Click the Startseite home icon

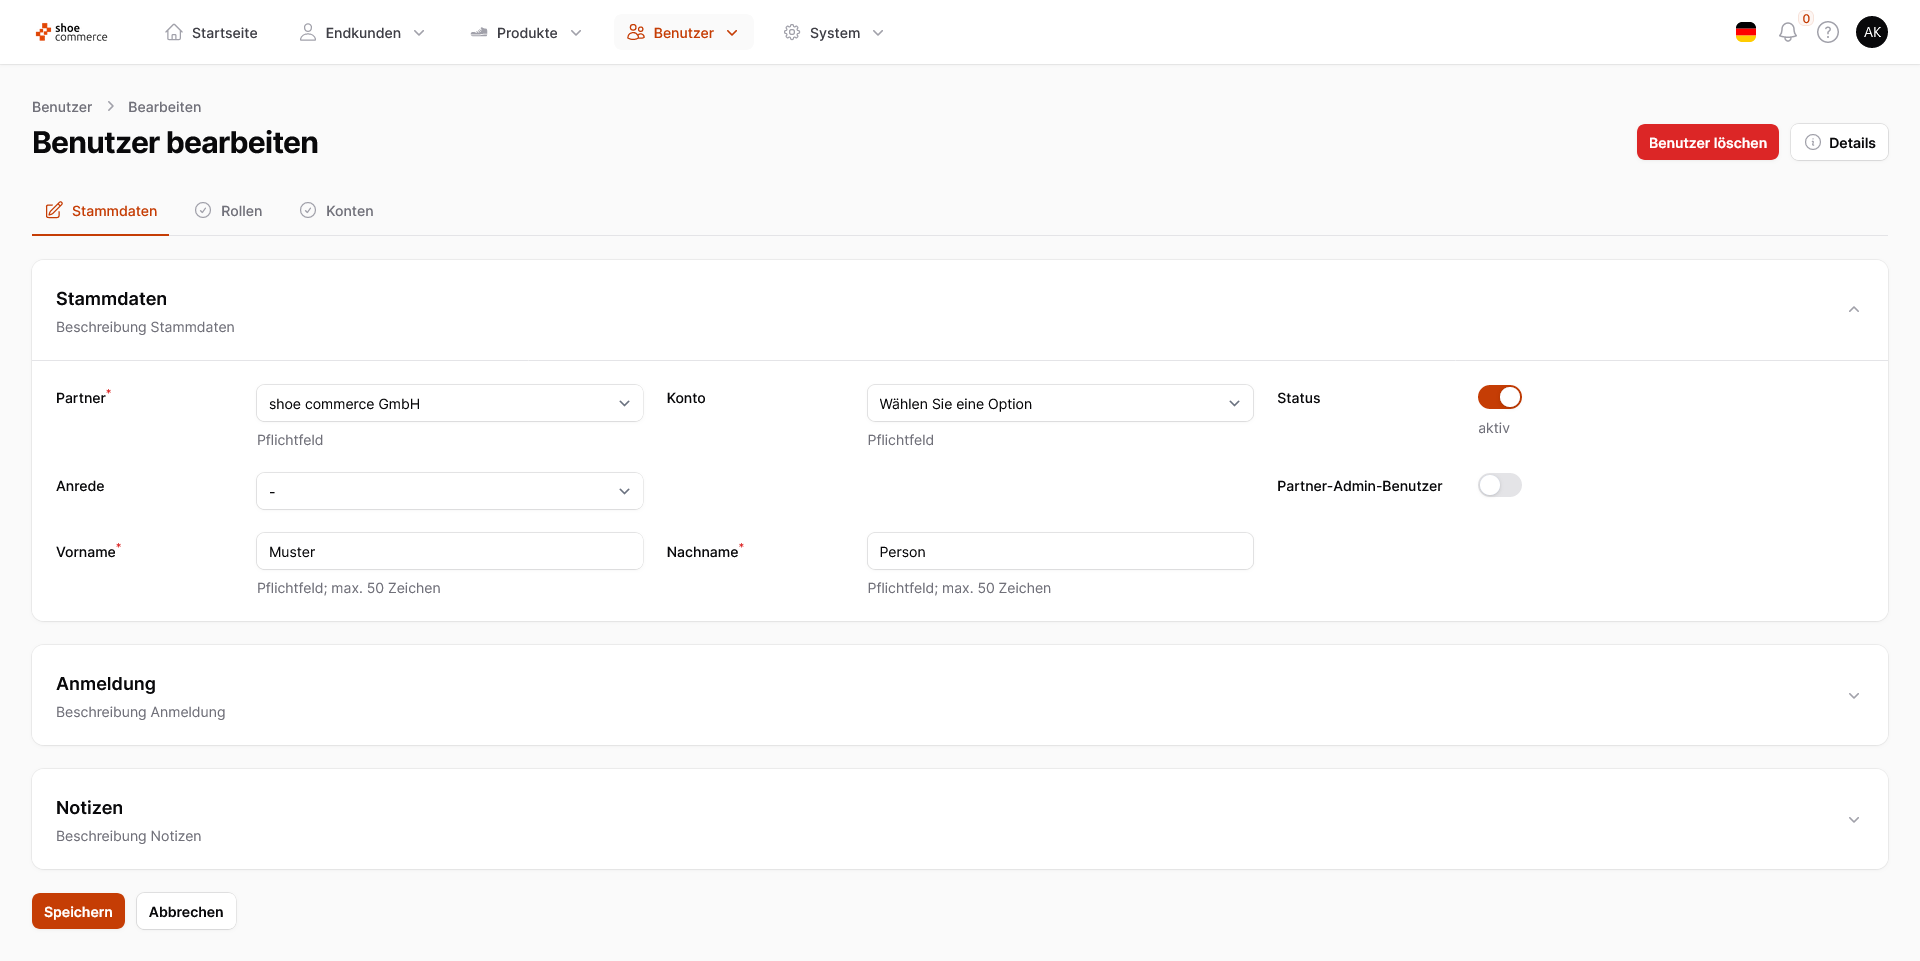pyautogui.click(x=174, y=32)
